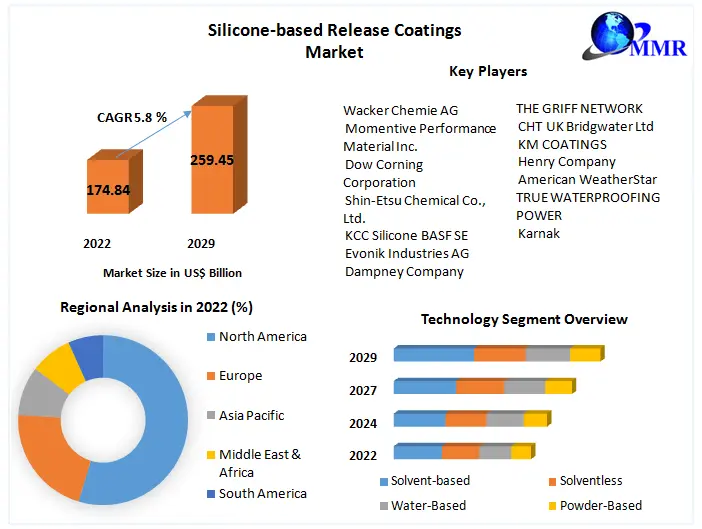Select Europe orange donut segment
This screenshot has width=702, height=529.
(50, 455)
